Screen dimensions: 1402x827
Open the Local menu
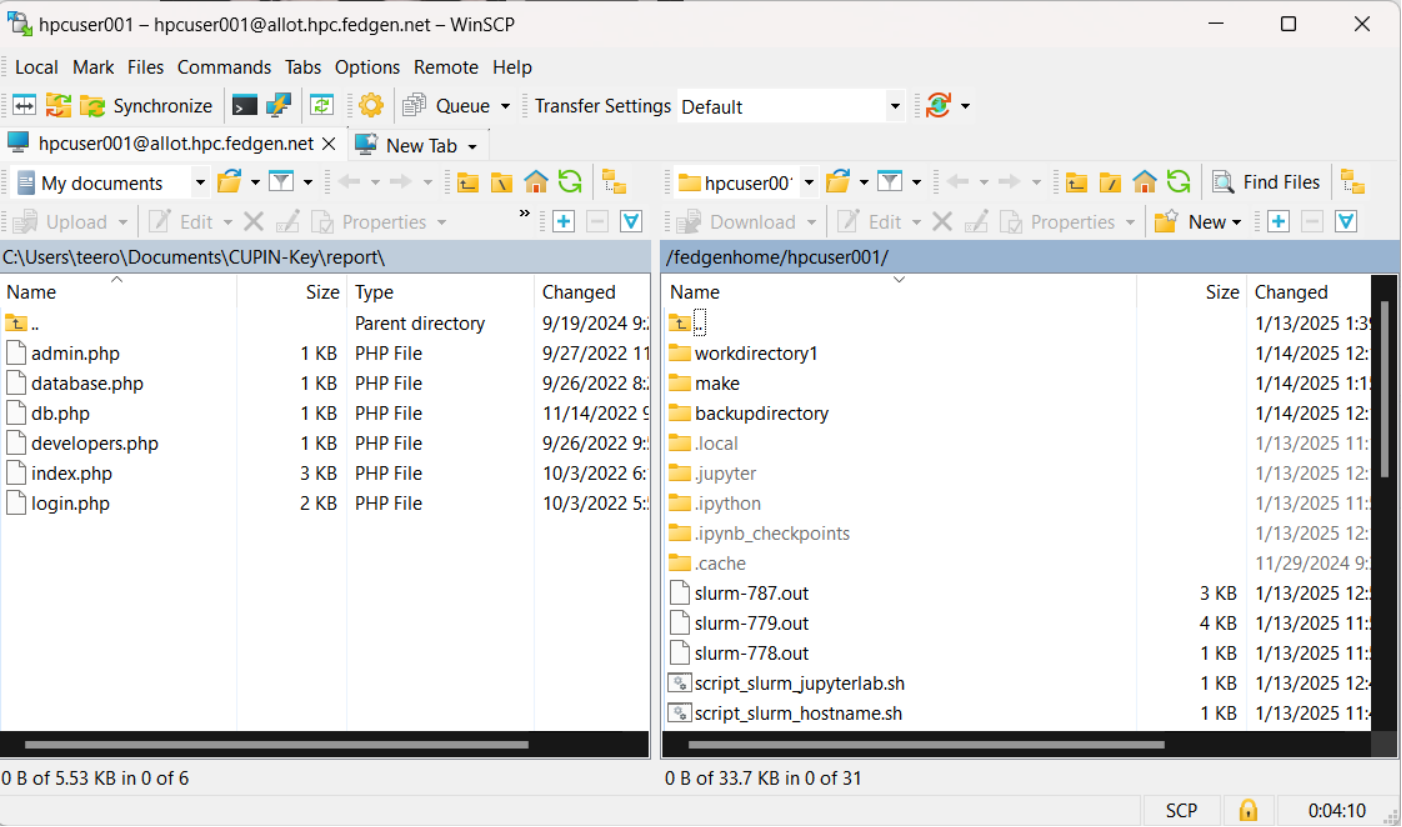36,67
